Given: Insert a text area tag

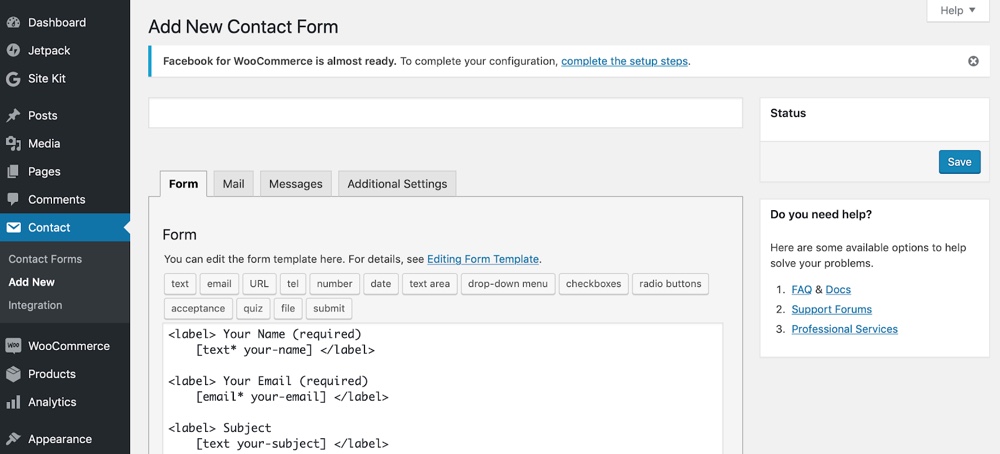Looking at the screenshot, I should click(x=429, y=284).
